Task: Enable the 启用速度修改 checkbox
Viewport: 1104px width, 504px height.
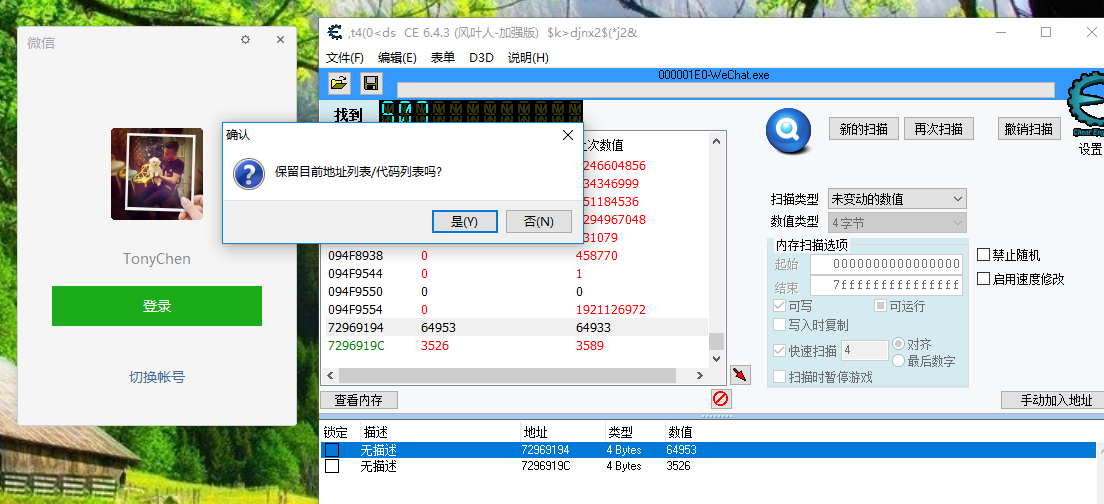Action: pos(984,279)
